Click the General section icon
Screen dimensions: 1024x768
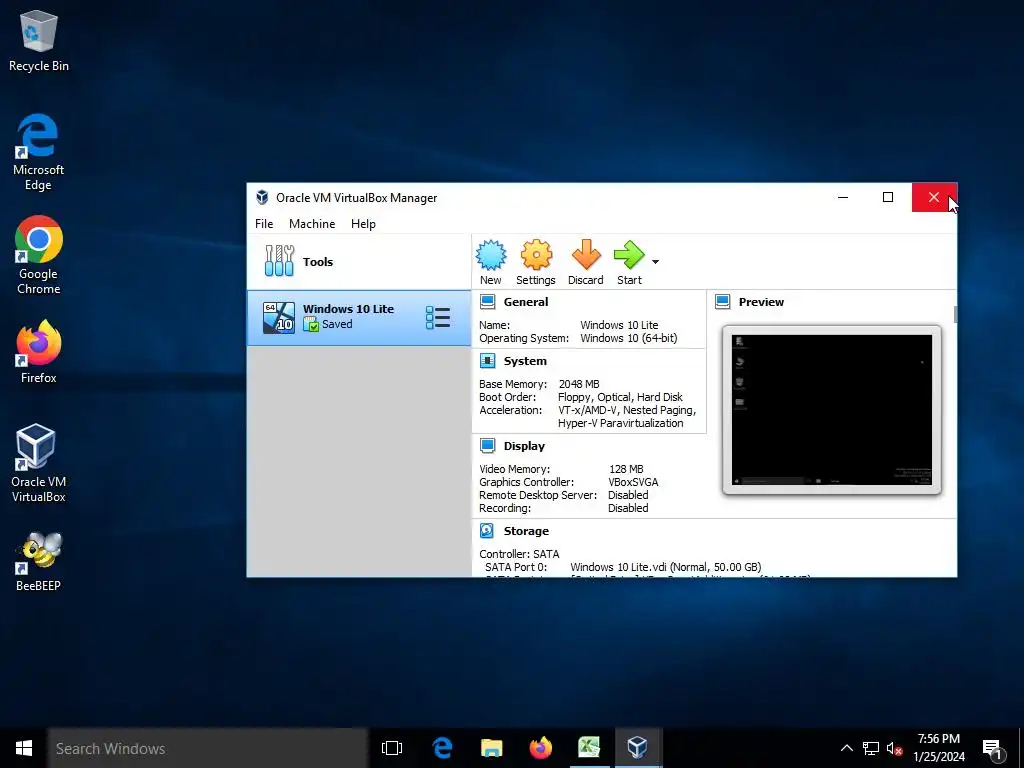click(x=487, y=302)
